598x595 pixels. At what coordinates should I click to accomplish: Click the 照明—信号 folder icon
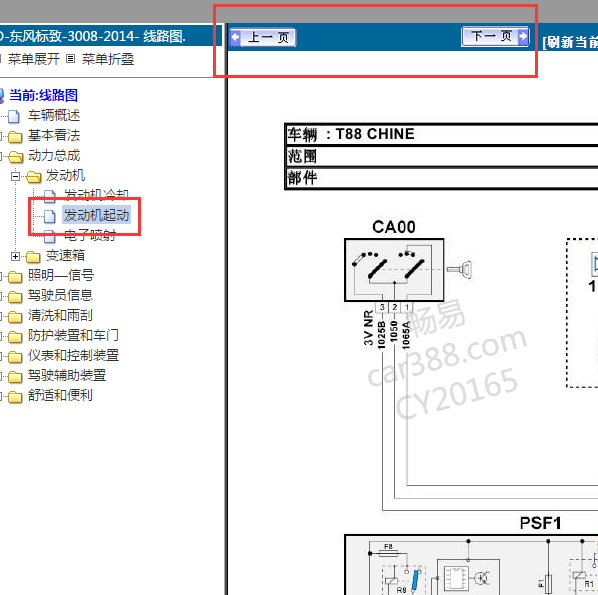[x=15, y=277]
